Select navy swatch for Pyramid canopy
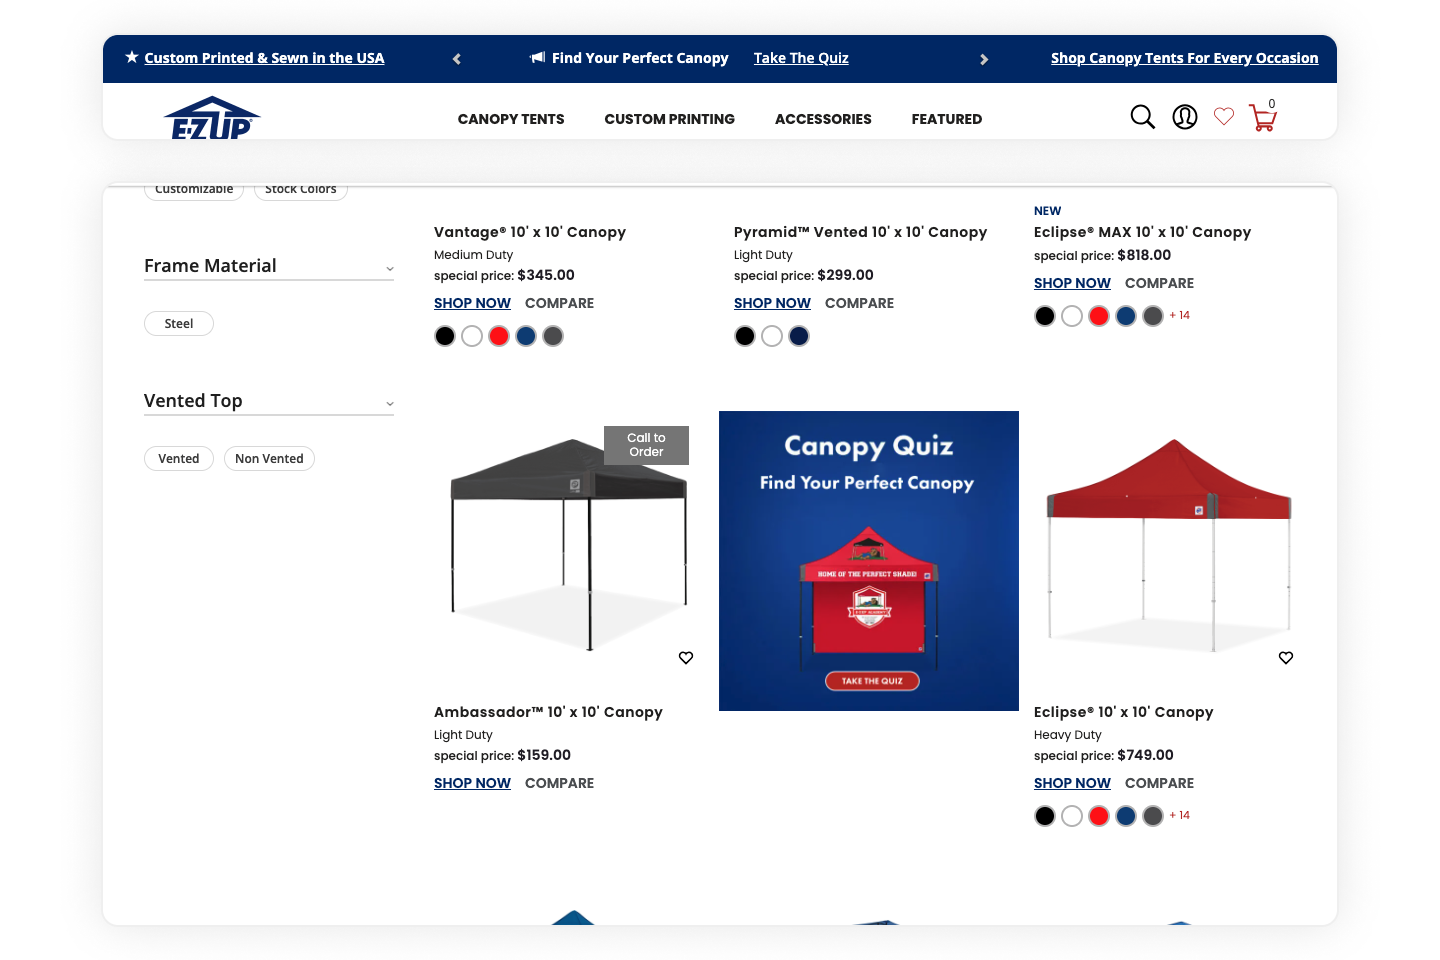Viewport: 1440px width, 960px height. 799,336
